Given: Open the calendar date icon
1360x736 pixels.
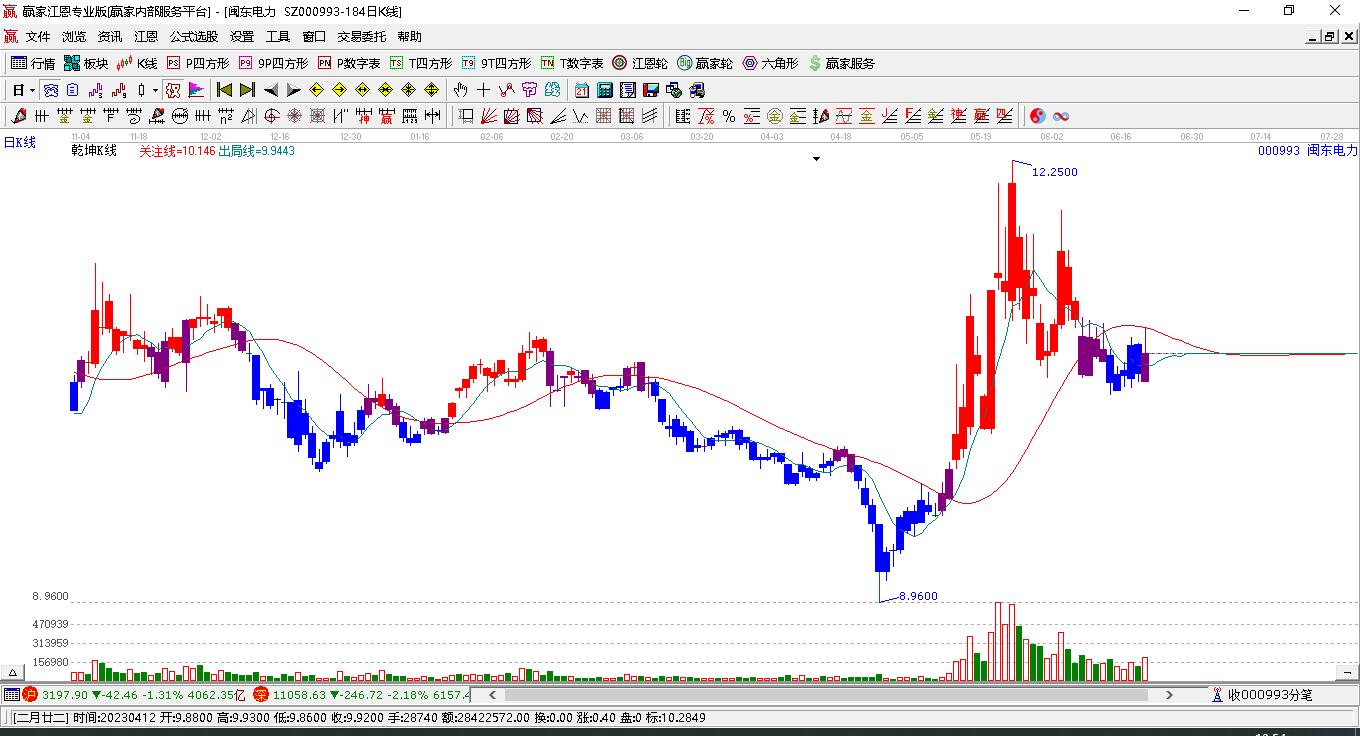Looking at the screenshot, I should tap(582, 90).
